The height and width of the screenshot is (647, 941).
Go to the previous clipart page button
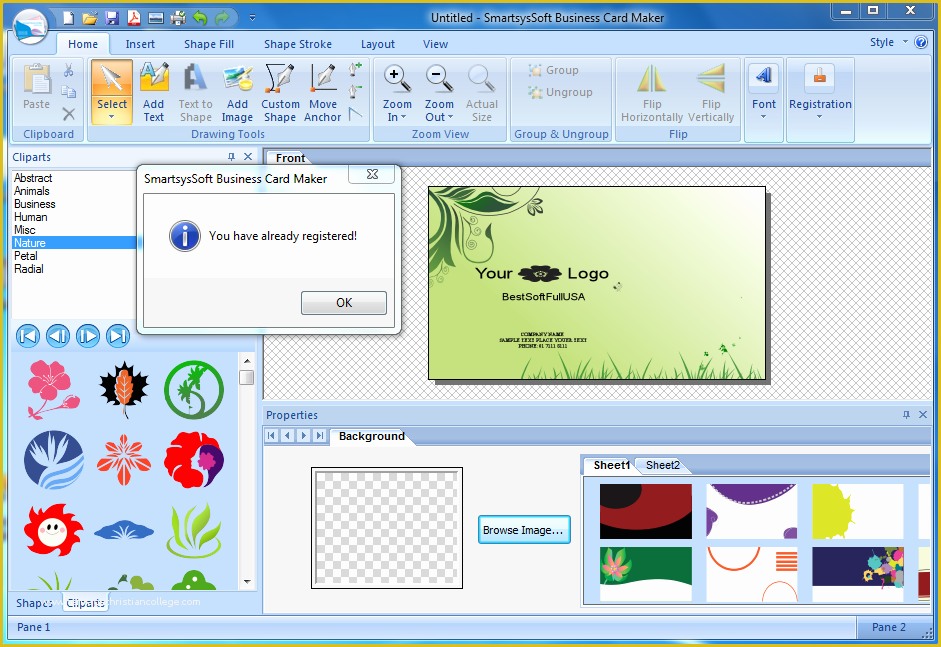point(58,336)
